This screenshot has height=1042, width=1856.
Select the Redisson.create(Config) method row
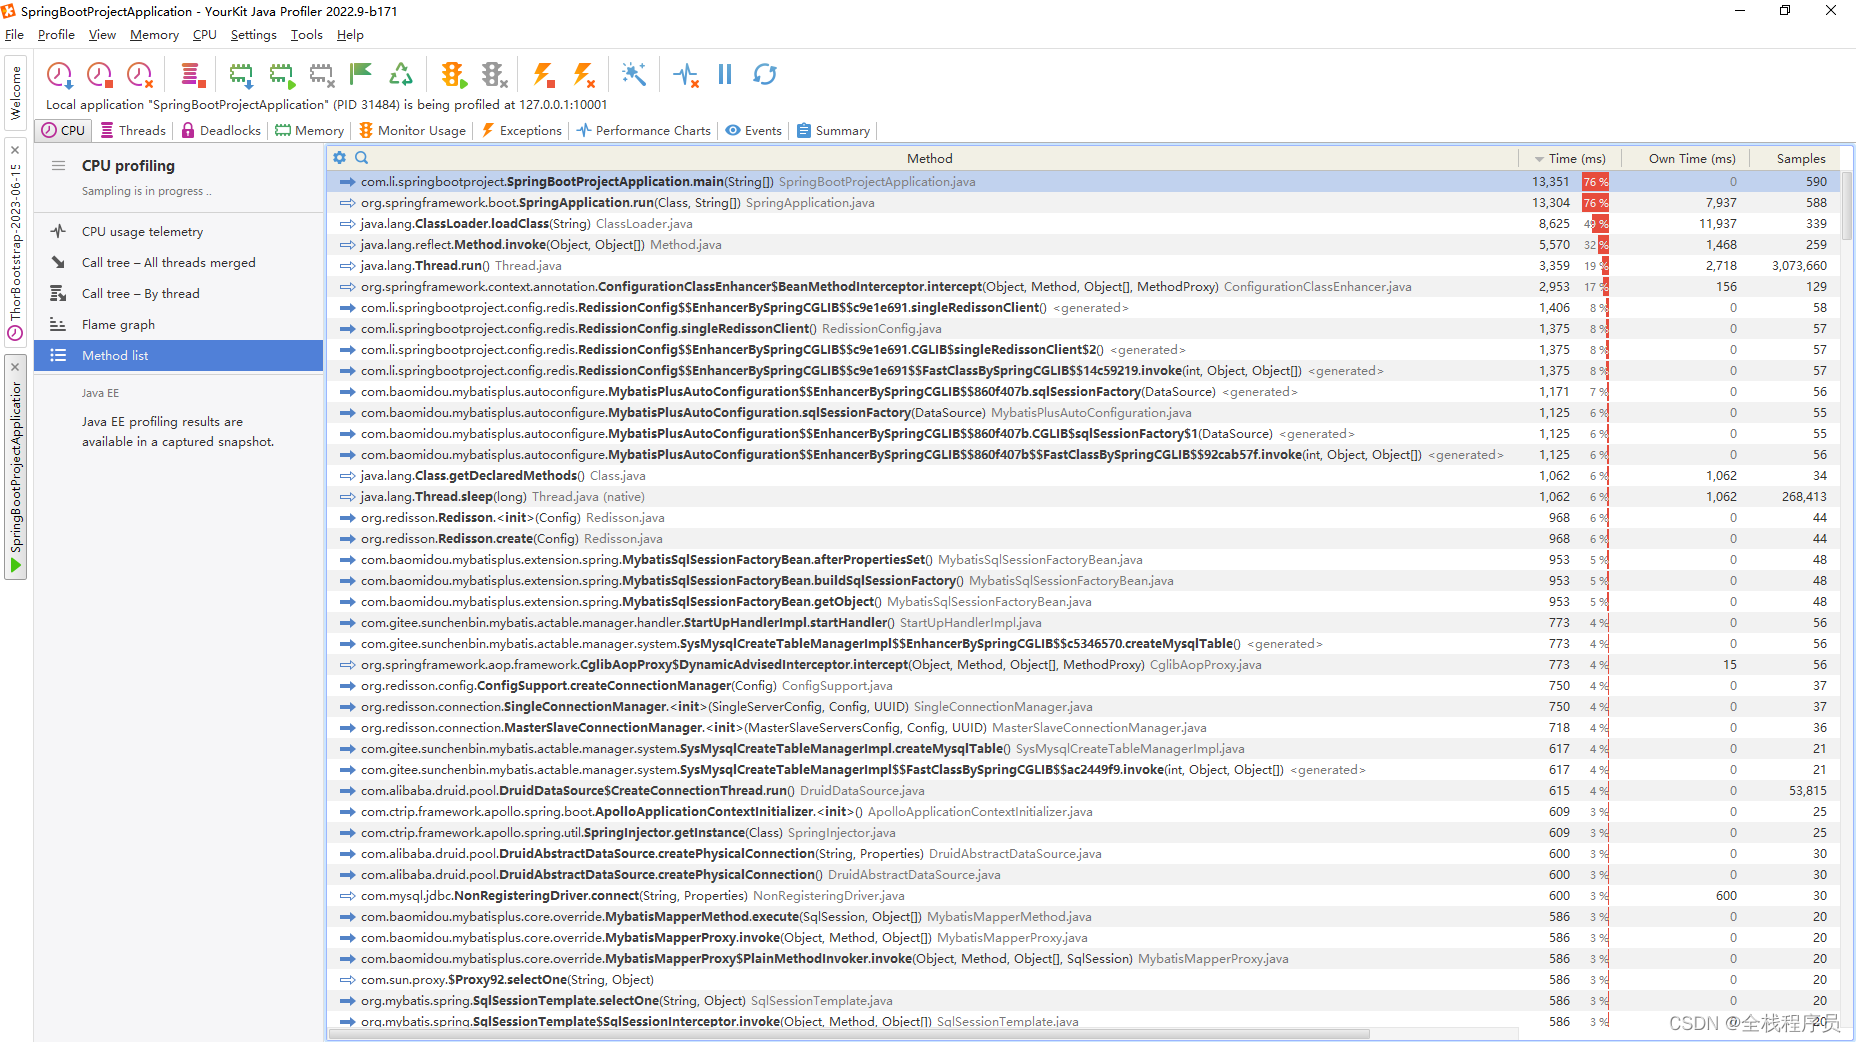[x=1083, y=539]
